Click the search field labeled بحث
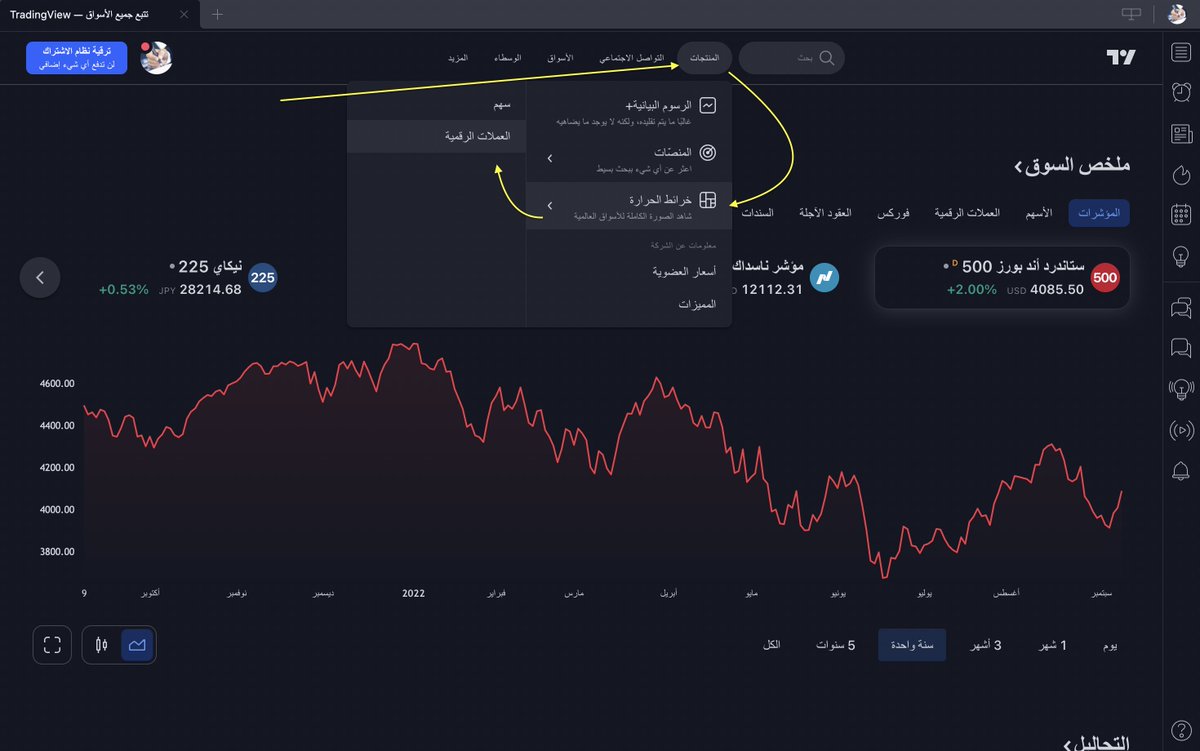This screenshot has width=1200, height=751. [792, 58]
